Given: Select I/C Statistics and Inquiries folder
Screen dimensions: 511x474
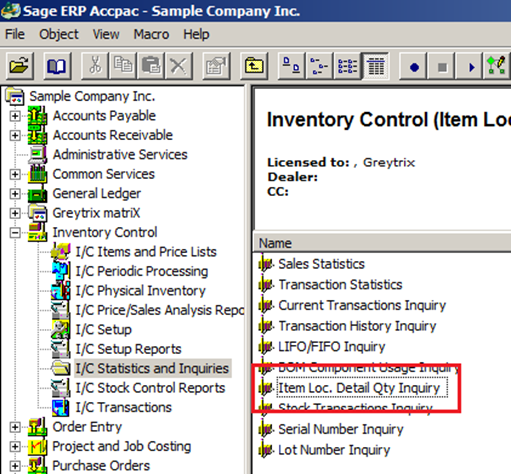Looking at the screenshot, I should (x=152, y=368).
